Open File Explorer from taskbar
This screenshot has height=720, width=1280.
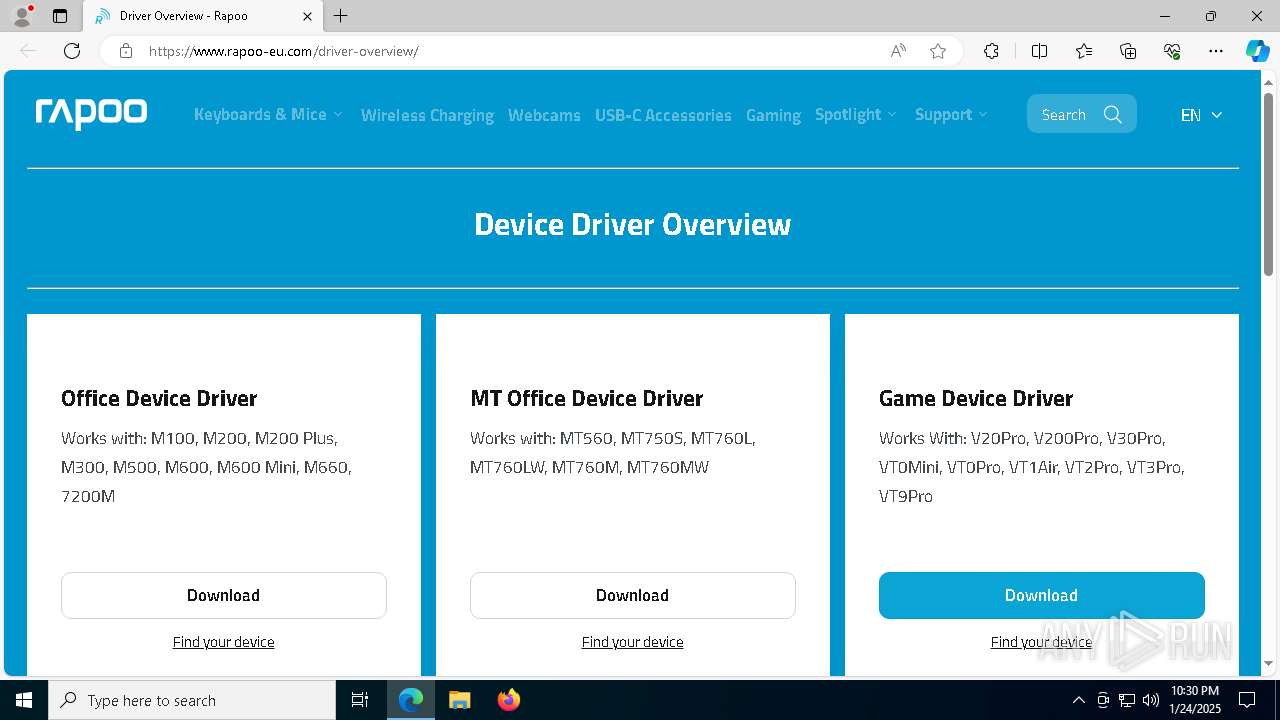(x=459, y=700)
